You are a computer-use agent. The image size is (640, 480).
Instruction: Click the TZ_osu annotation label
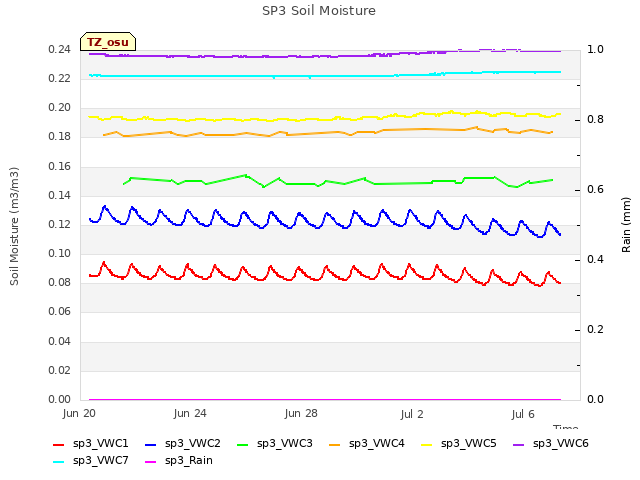[x=108, y=42]
